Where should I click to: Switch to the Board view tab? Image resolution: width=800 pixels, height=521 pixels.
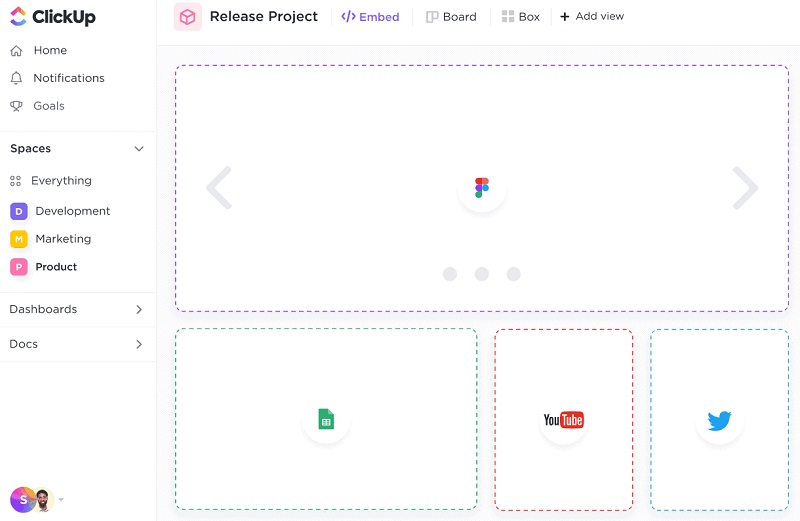[452, 17]
